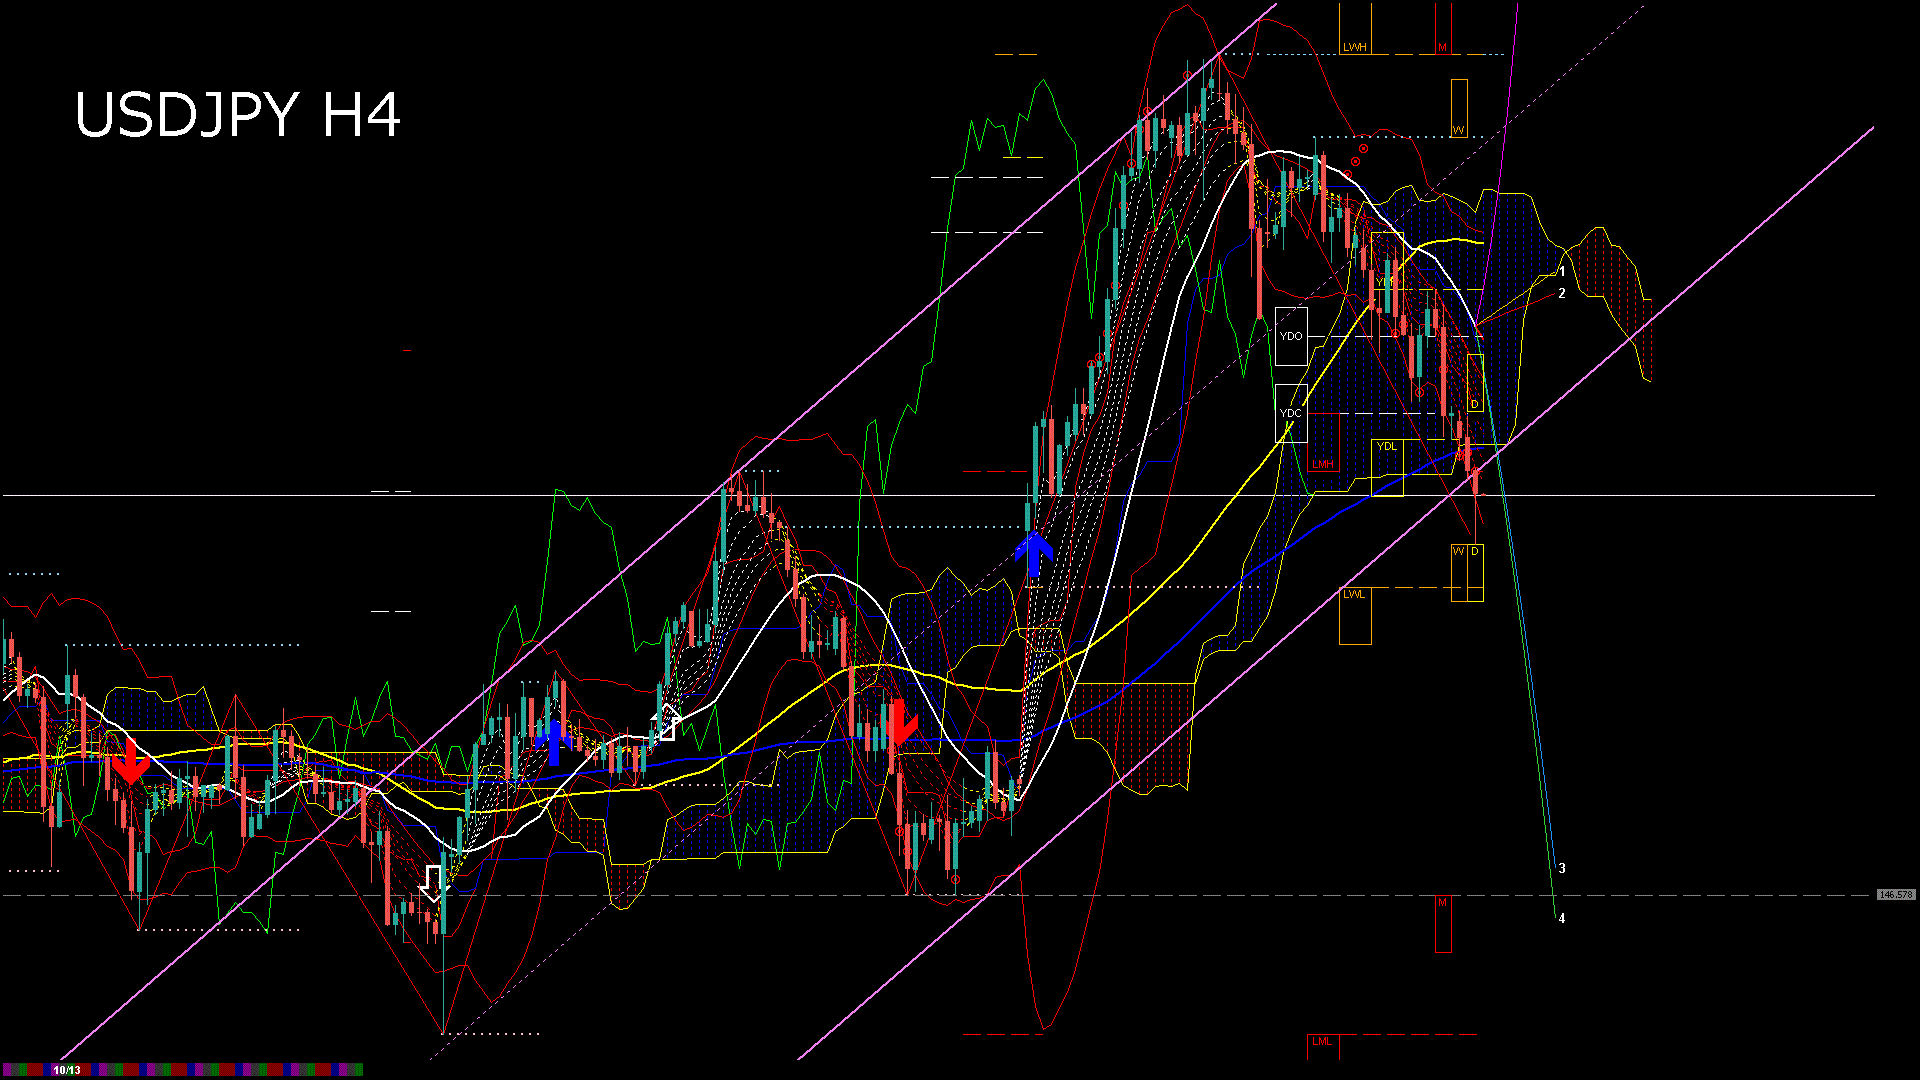Click the red LMH level label
1920x1080 pixels.
1323,464
